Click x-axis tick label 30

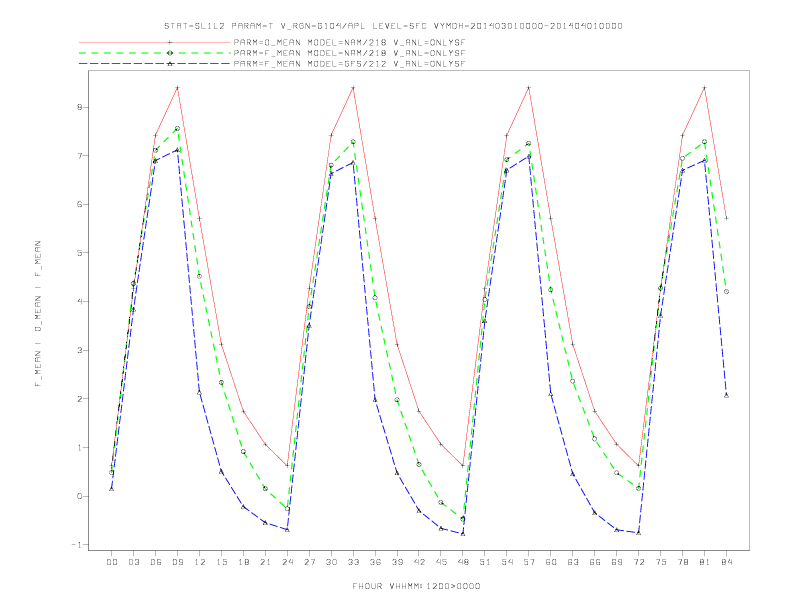pyautogui.click(x=331, y=562)
